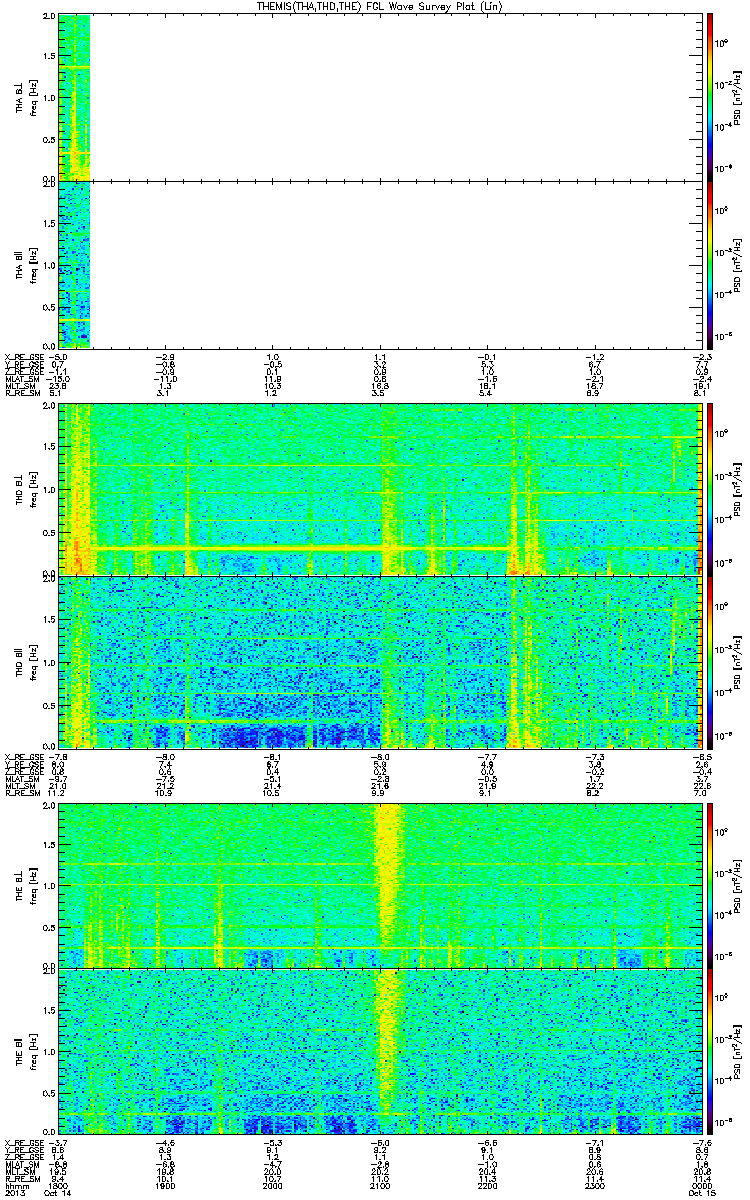Viewport: 750px width, 1200px height.
Task: Select the THE B-parallel spectrogram panel
Action: point(378,1052)
